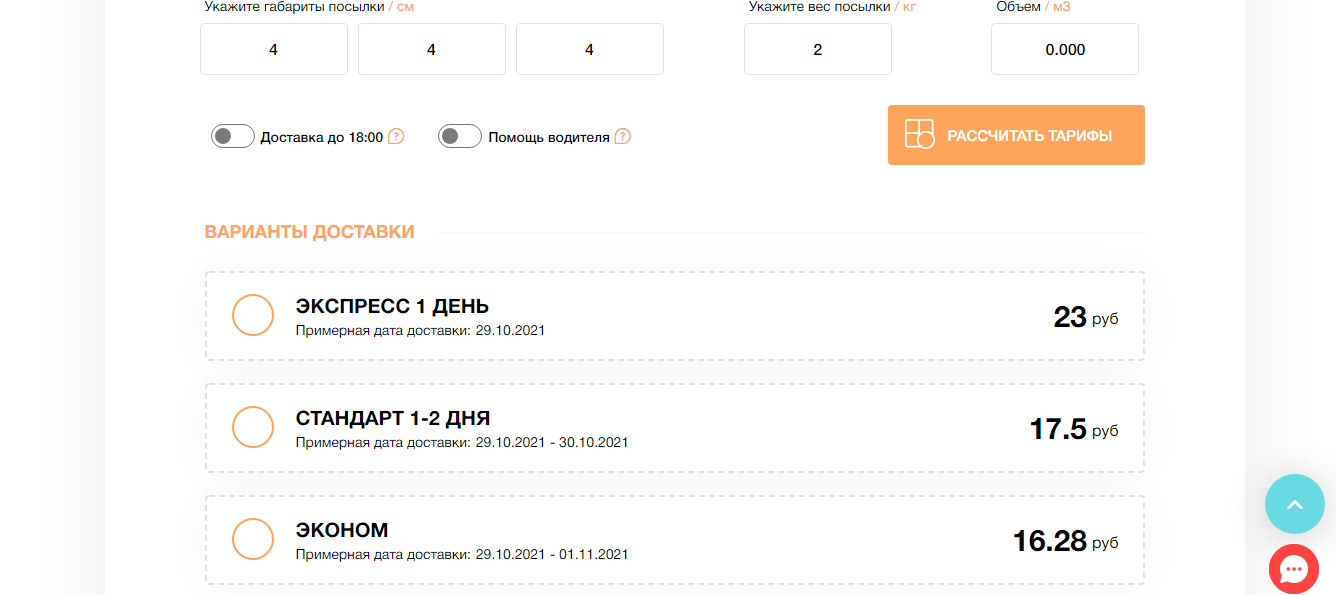Click help icon next to Доставка до 18:00
The height and width of the screenshot is (595, 1336).
coord(396,136)
